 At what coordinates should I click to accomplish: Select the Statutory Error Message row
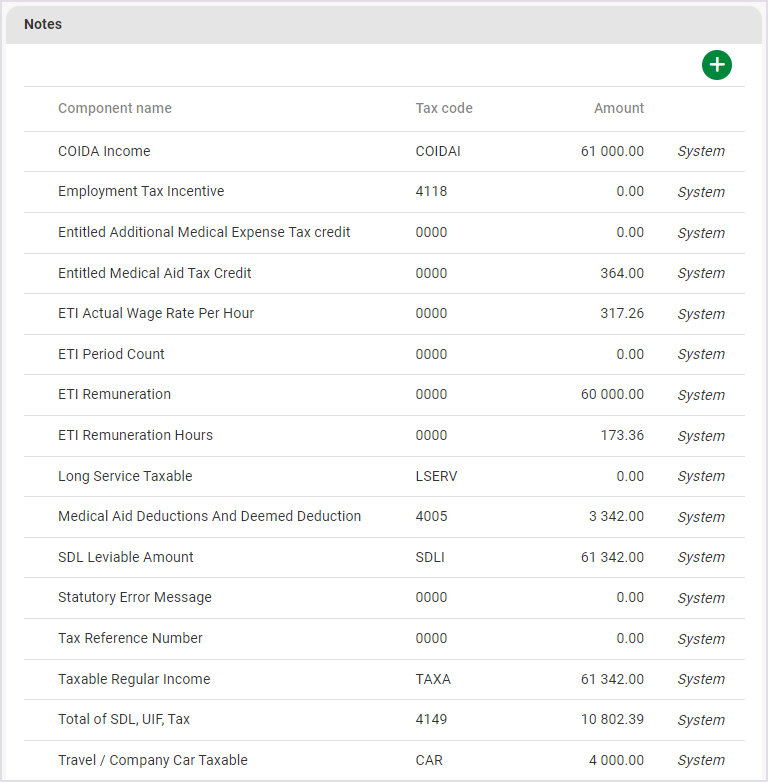click(135, 597)
